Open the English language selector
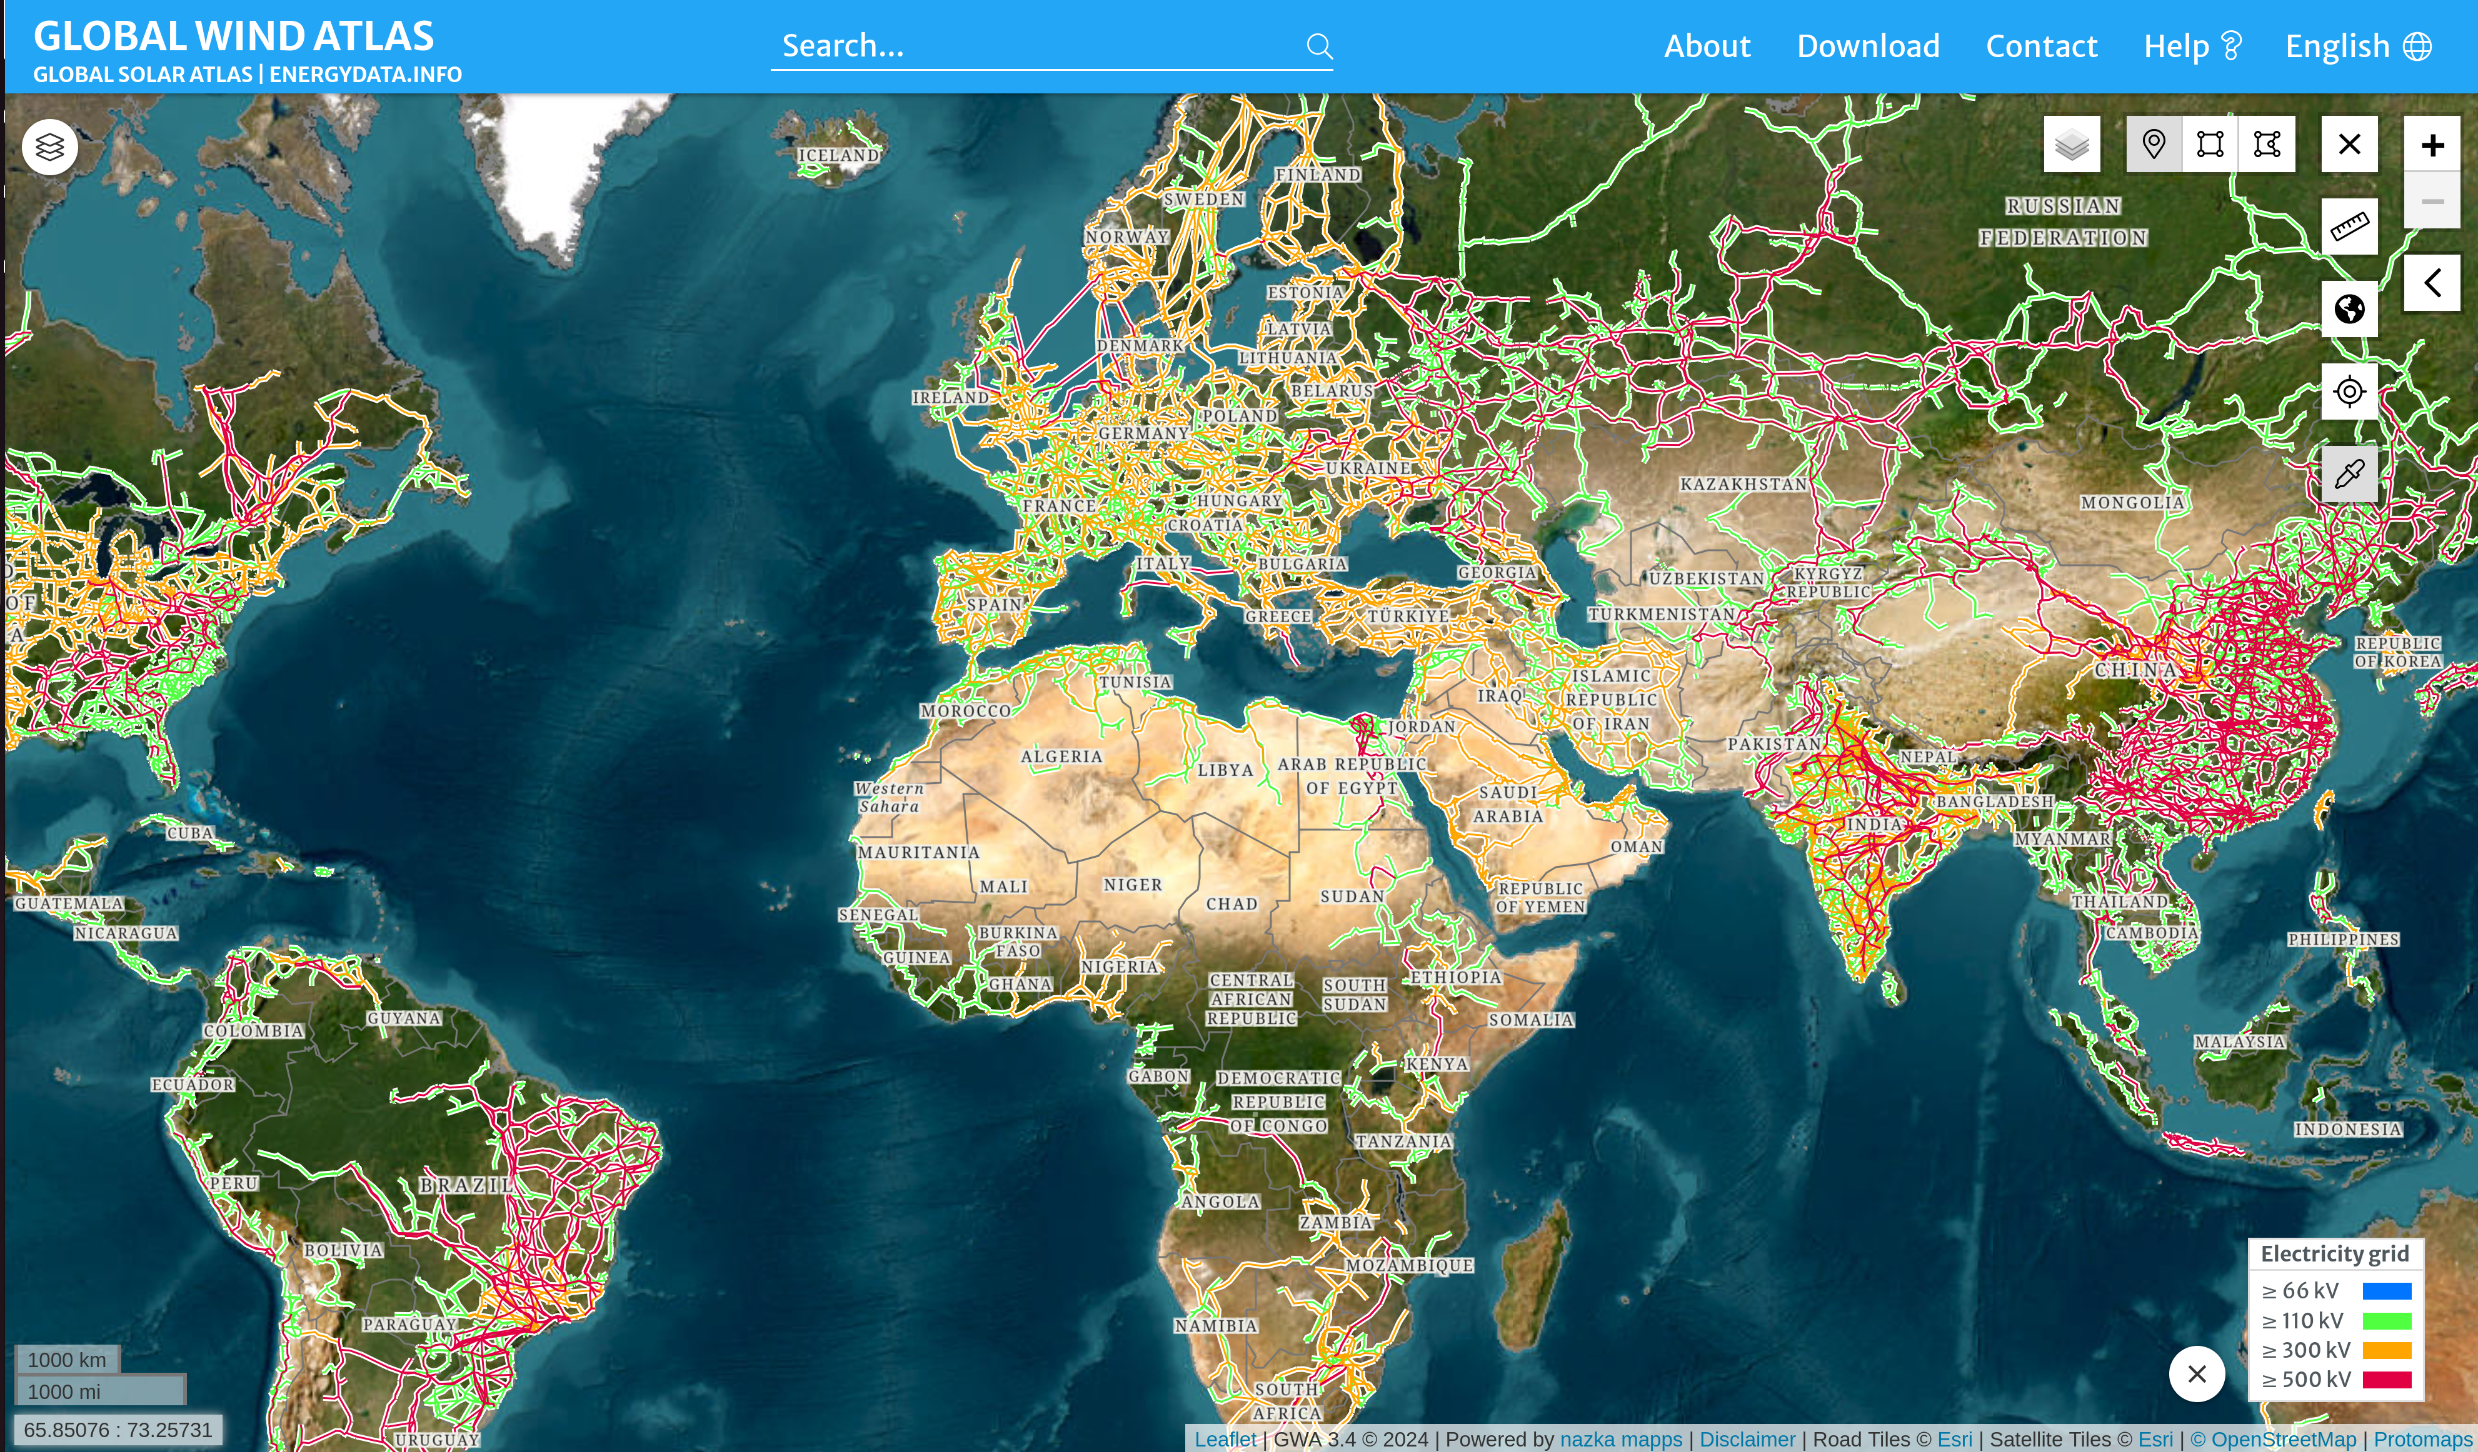2478x1452 pixels. tap(2358, 46)
